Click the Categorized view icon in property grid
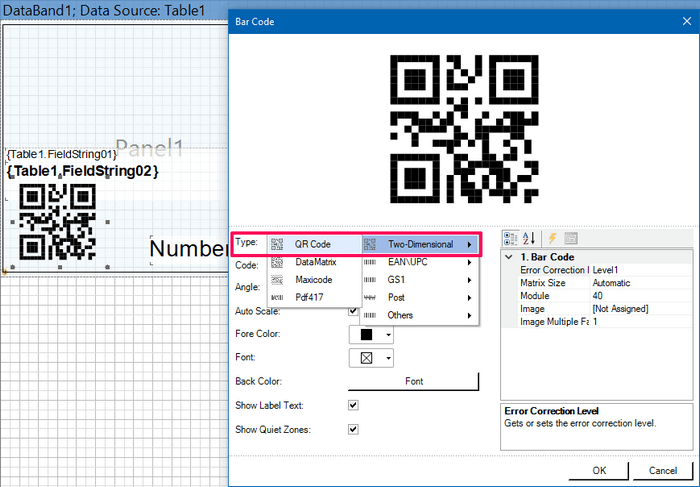The image size is (700, 487). (509, 238)
